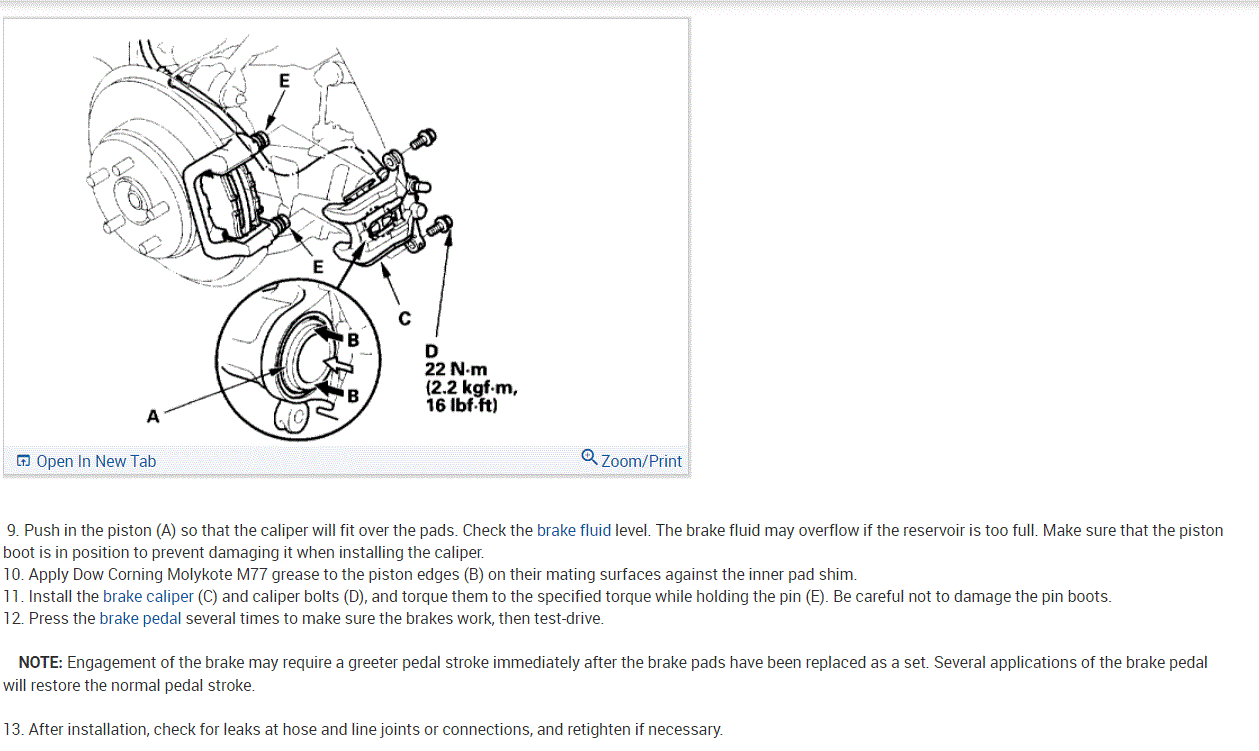Click the Zoom/Print magnifier icon

point(590,458)
